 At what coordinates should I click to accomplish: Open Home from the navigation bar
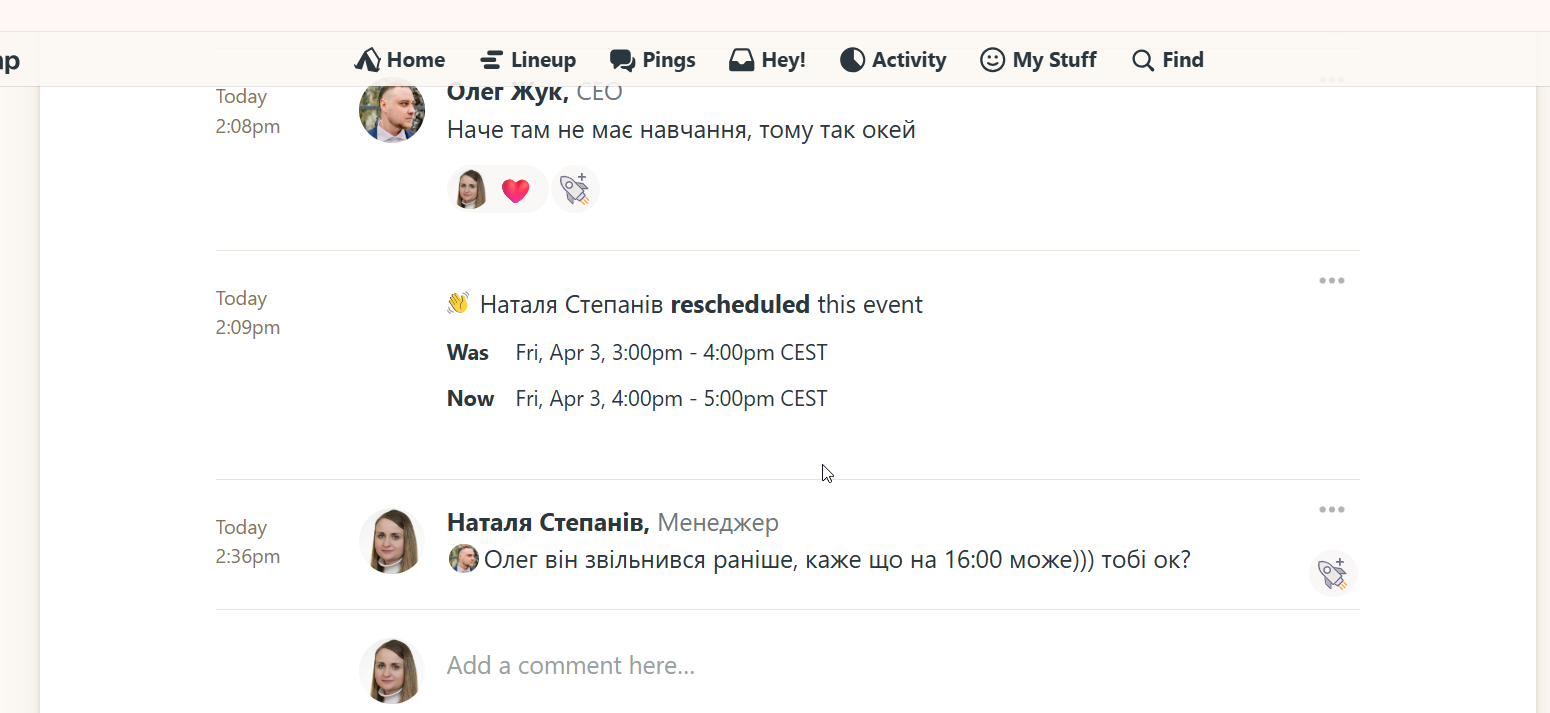click(400, 60)
